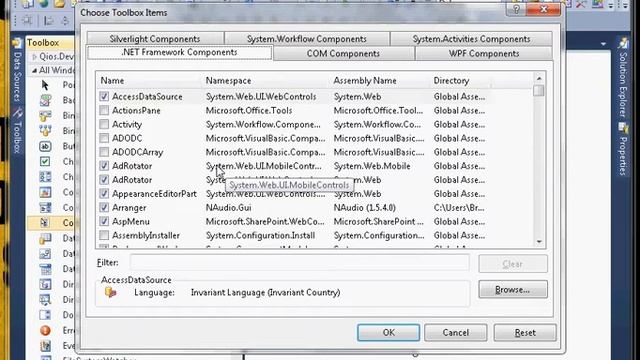640x360 pixels.
Task: Click into the Filter text field
Action: coord(300,262)
